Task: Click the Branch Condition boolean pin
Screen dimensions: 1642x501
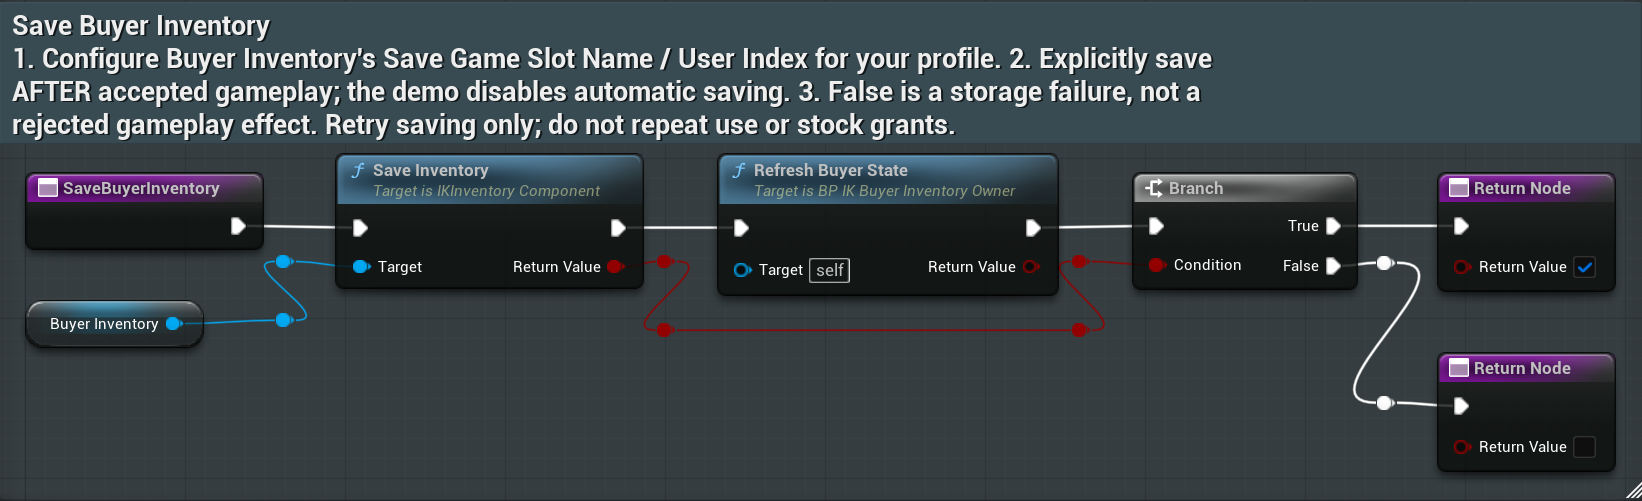Action: pyautogui.click(x=1157, y=265)
